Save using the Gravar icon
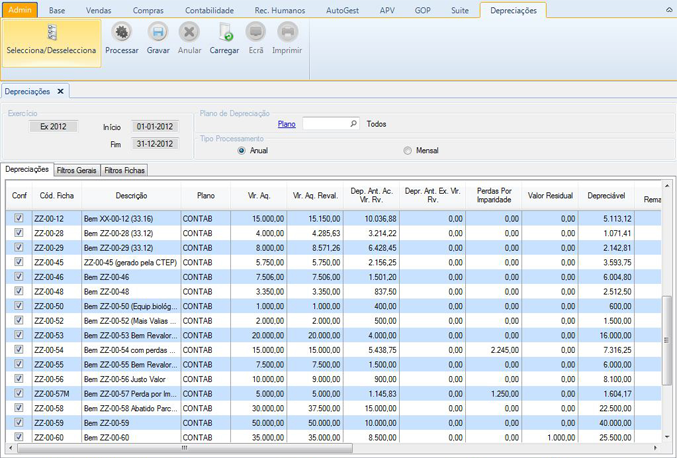 pos(158,33)
